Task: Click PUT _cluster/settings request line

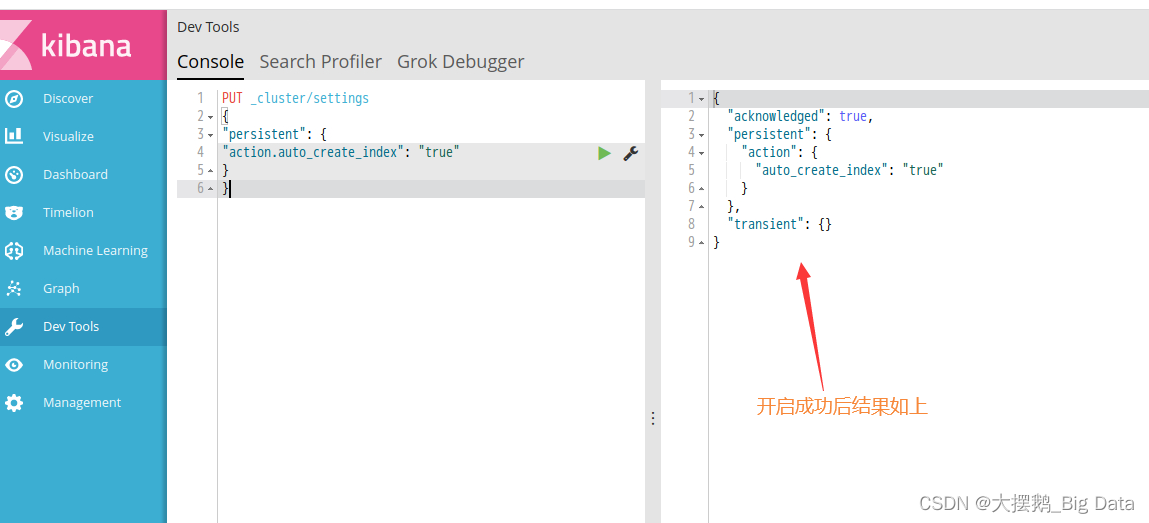Action: (x=295, y=98)
